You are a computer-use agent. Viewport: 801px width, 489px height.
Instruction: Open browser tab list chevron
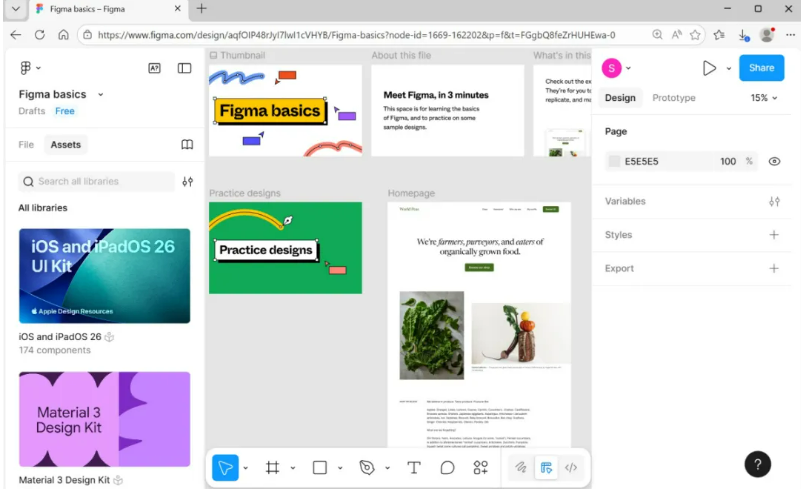point(16,9)
